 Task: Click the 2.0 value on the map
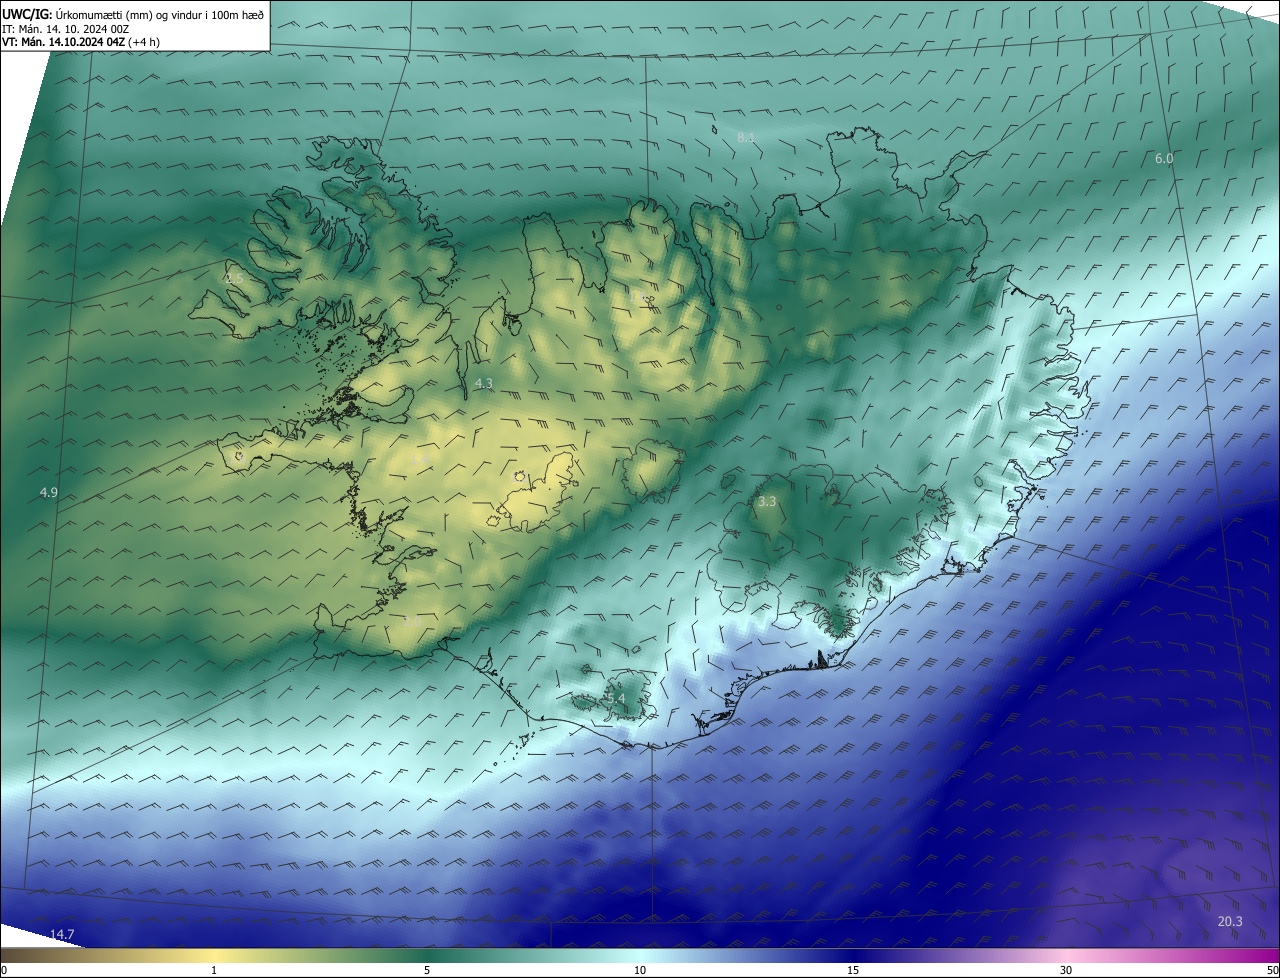pos(412,621)
